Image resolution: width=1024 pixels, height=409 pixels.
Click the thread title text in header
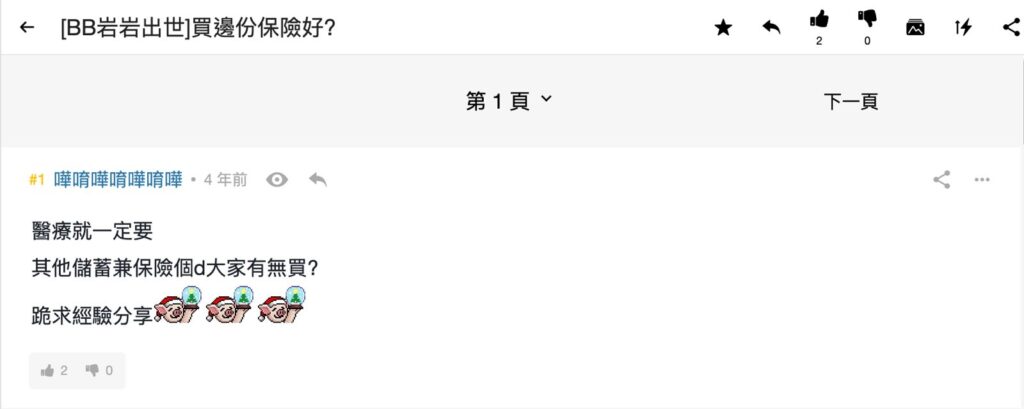click(x=198, y=27)
